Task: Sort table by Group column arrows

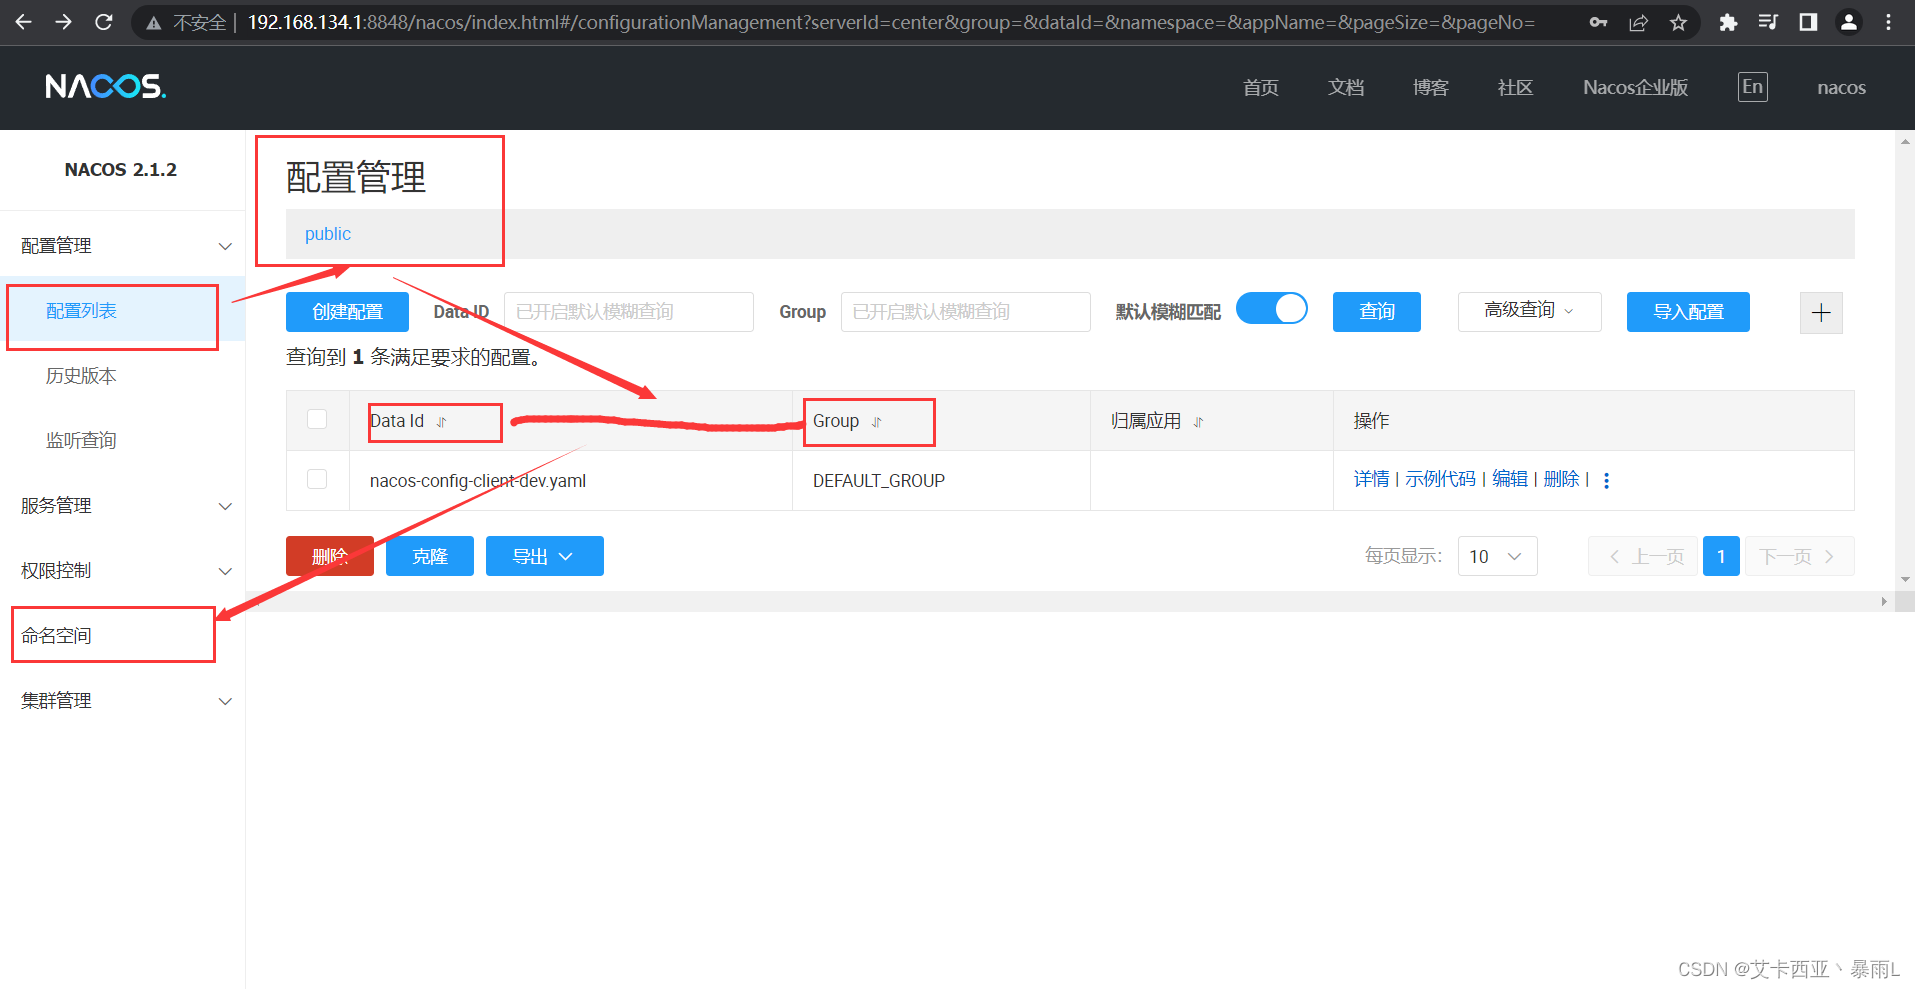Action: tap(876, 422)
